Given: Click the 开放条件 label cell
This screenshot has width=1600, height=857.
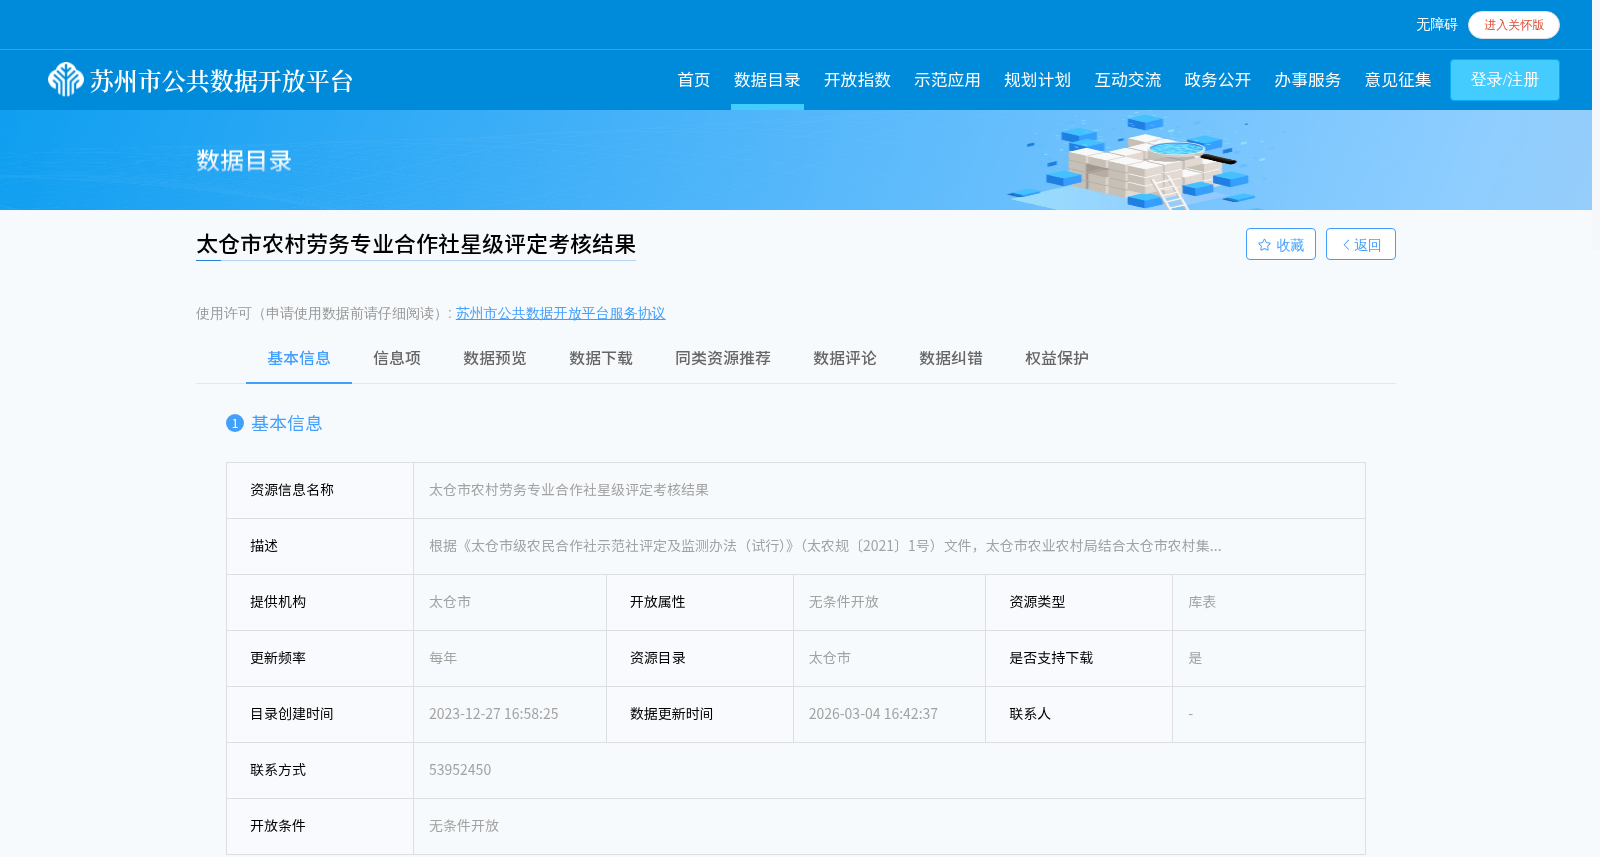Looking at the screenshot, I should pyautogui.click(x=320, y=826).
